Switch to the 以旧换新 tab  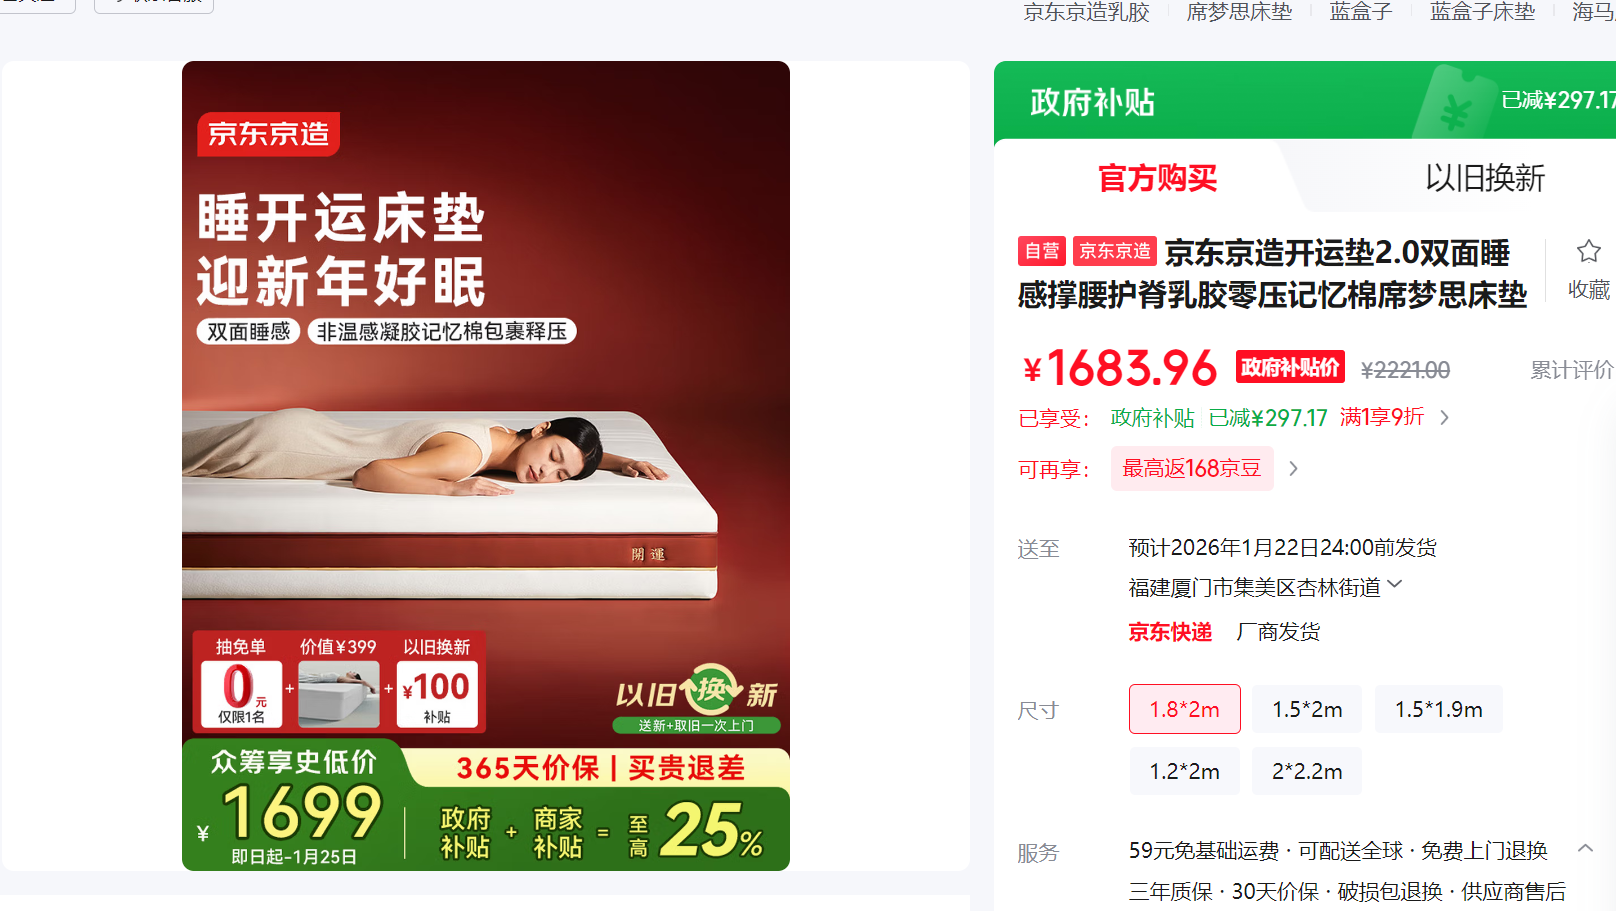(x=1485, y=178)
